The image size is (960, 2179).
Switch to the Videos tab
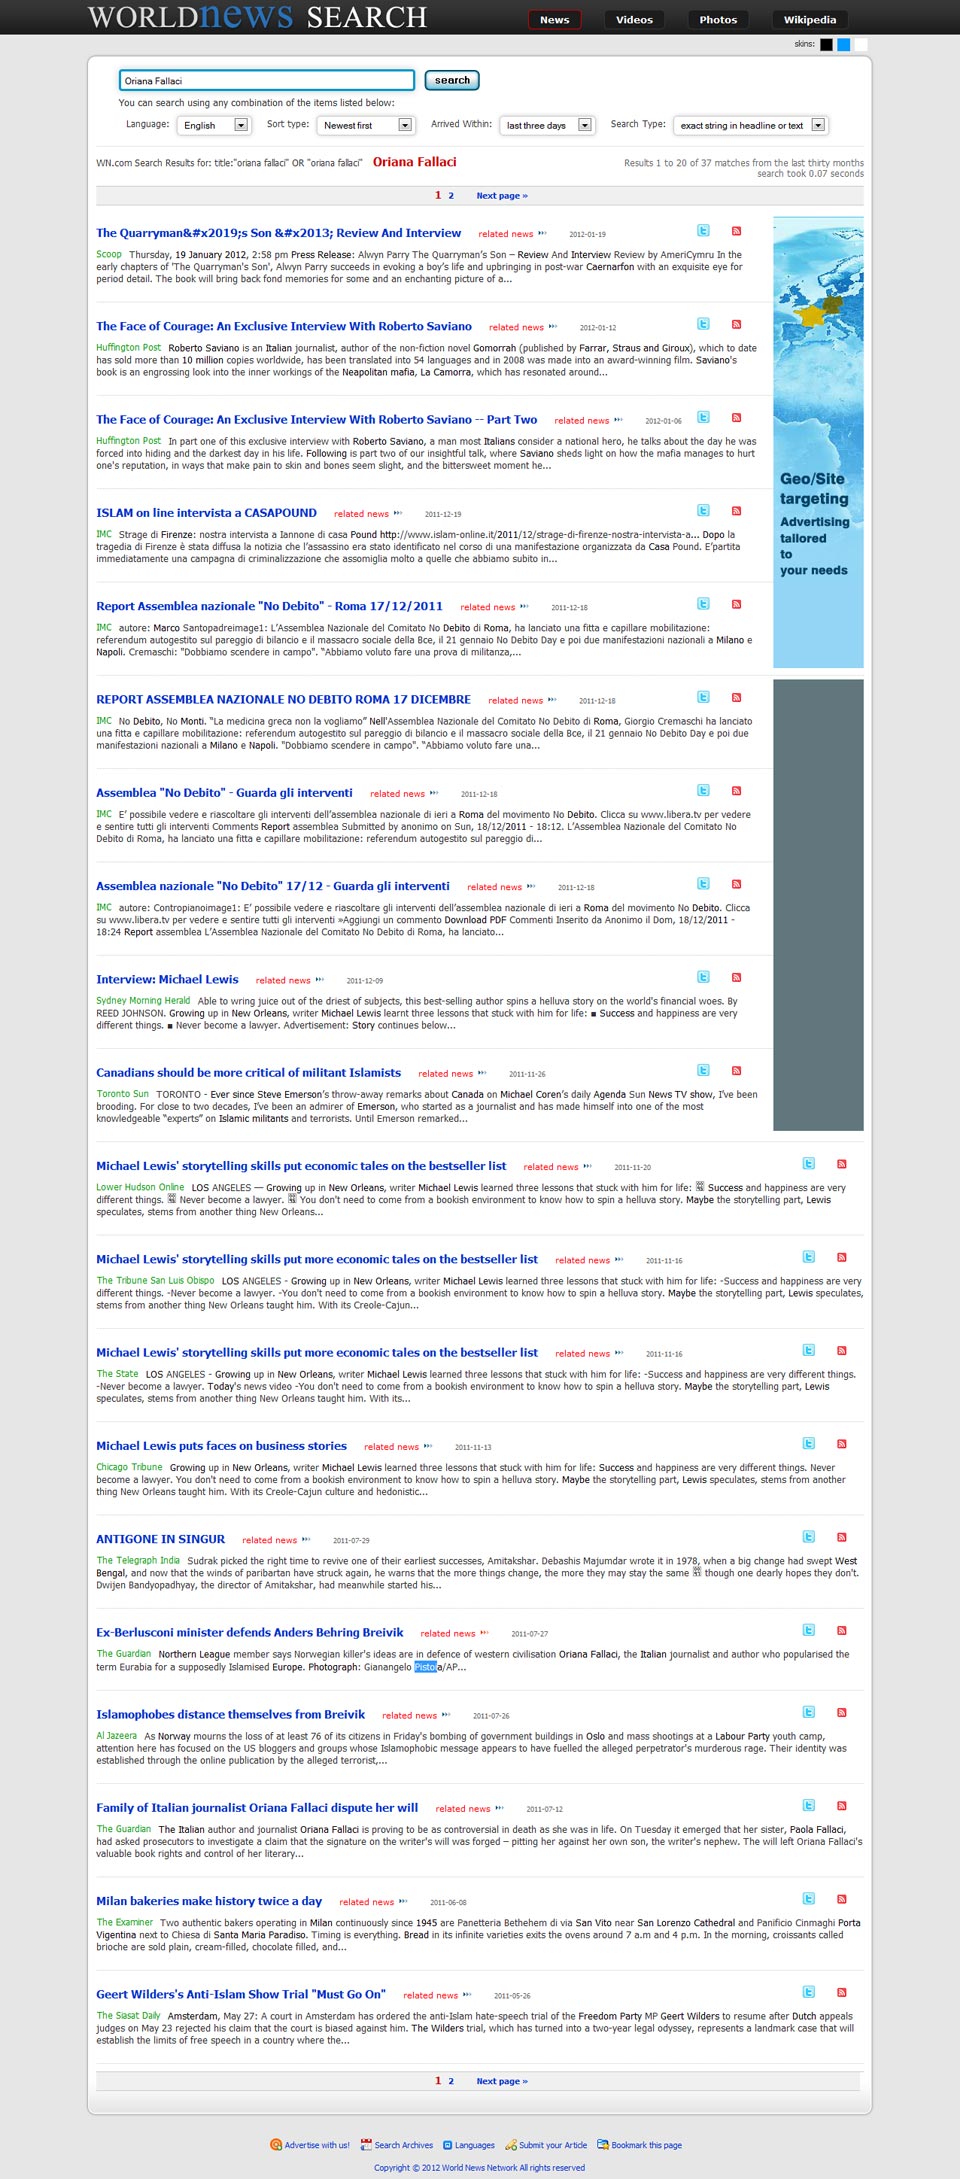[634, 19]
